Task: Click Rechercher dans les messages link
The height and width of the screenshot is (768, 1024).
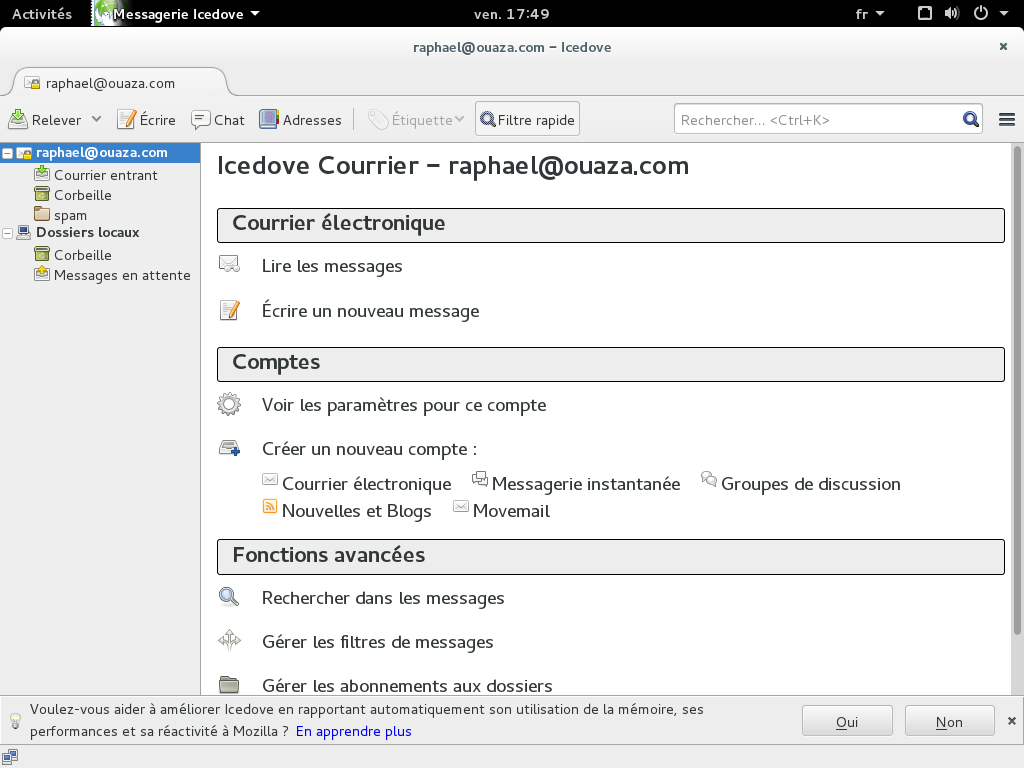Action: (x=383, y=598)
